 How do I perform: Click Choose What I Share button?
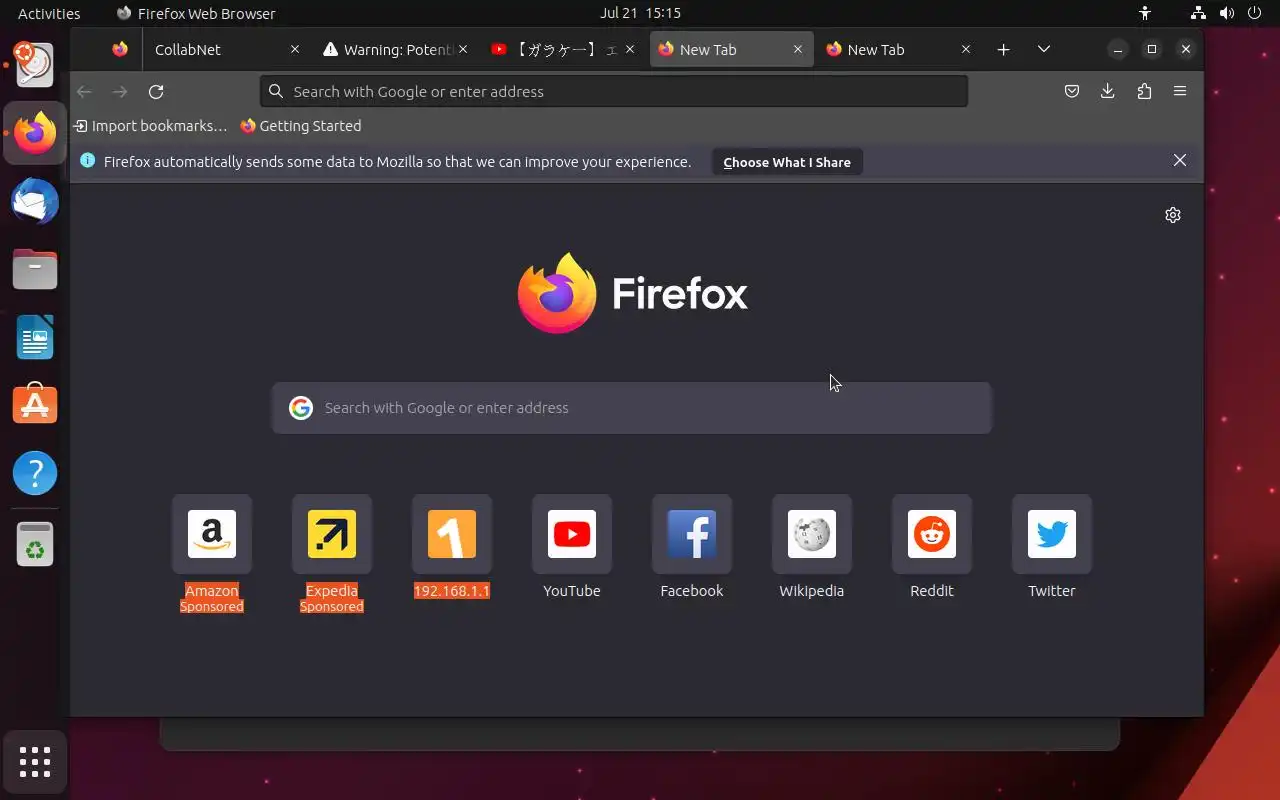click(787, 162)
